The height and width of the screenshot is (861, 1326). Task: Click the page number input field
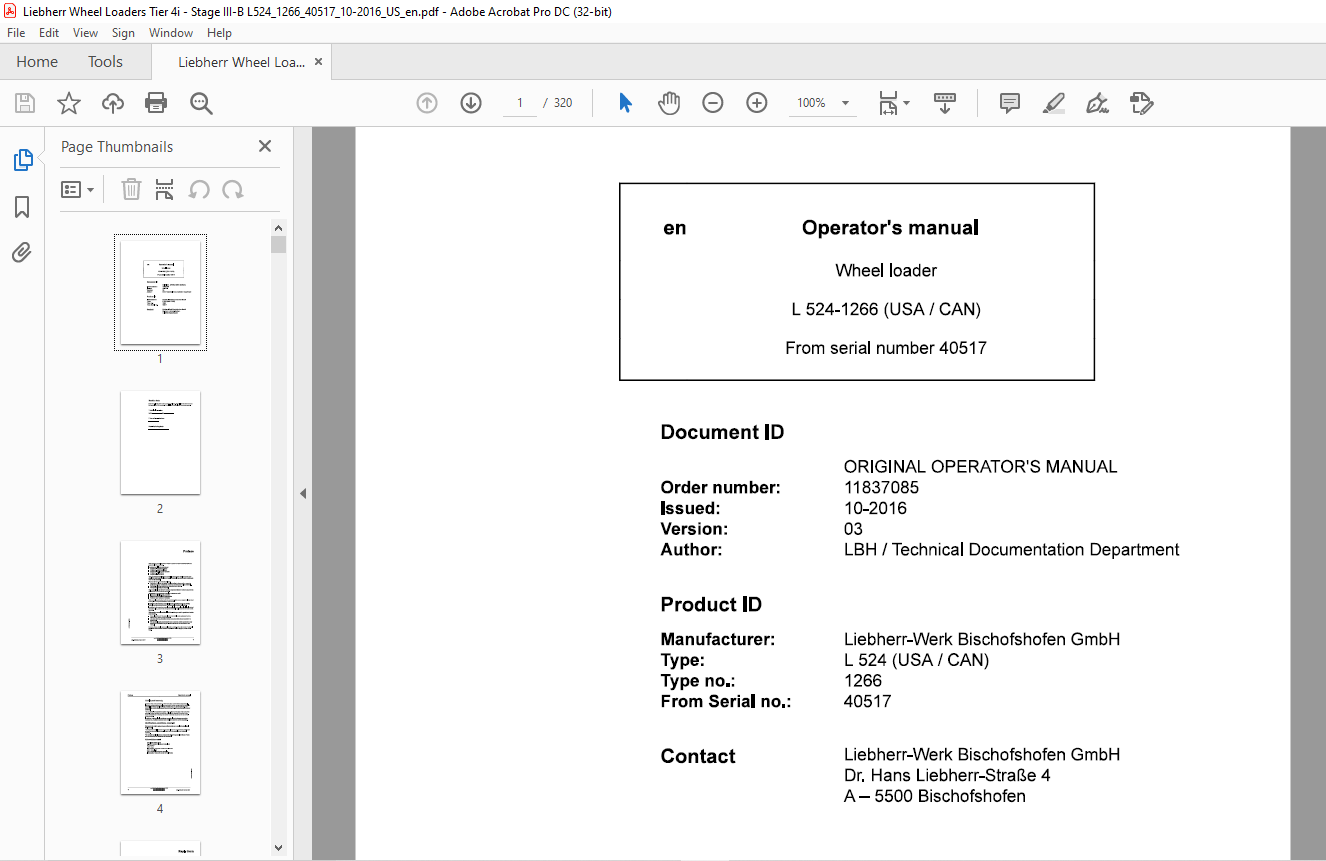[520, 103]
